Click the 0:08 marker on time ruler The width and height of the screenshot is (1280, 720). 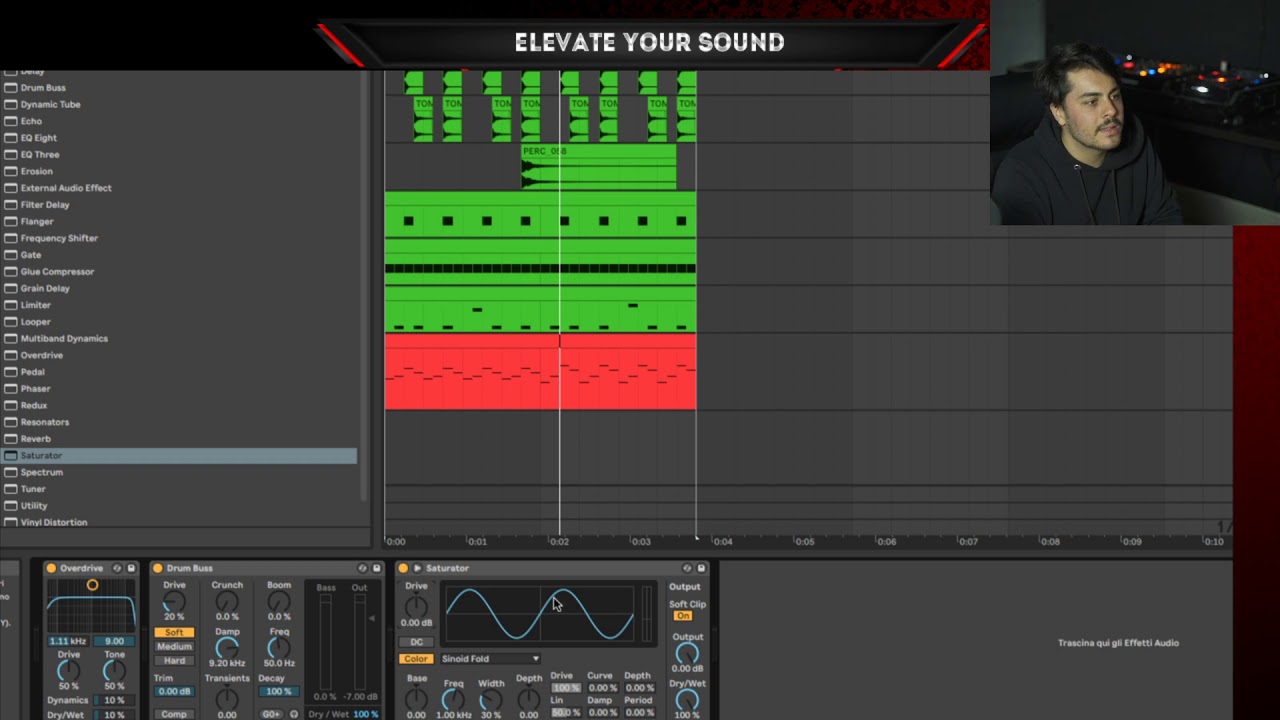coord(1050,542)
